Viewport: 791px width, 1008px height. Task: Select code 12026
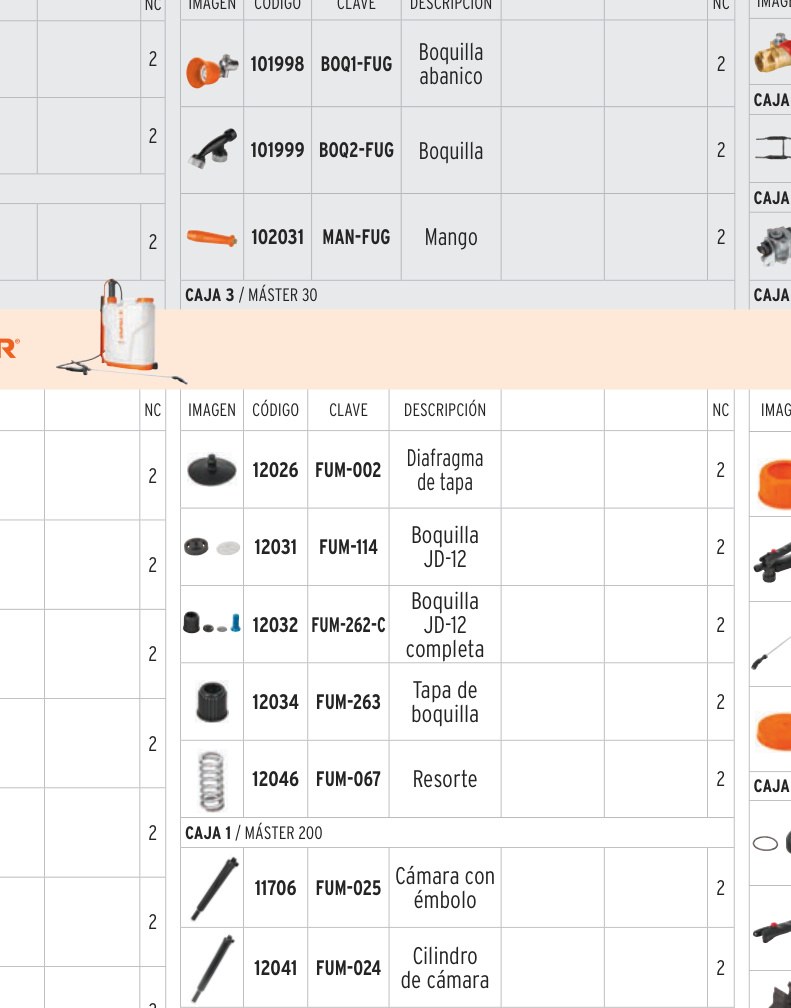pyautogui.click(x=275, y=470)
